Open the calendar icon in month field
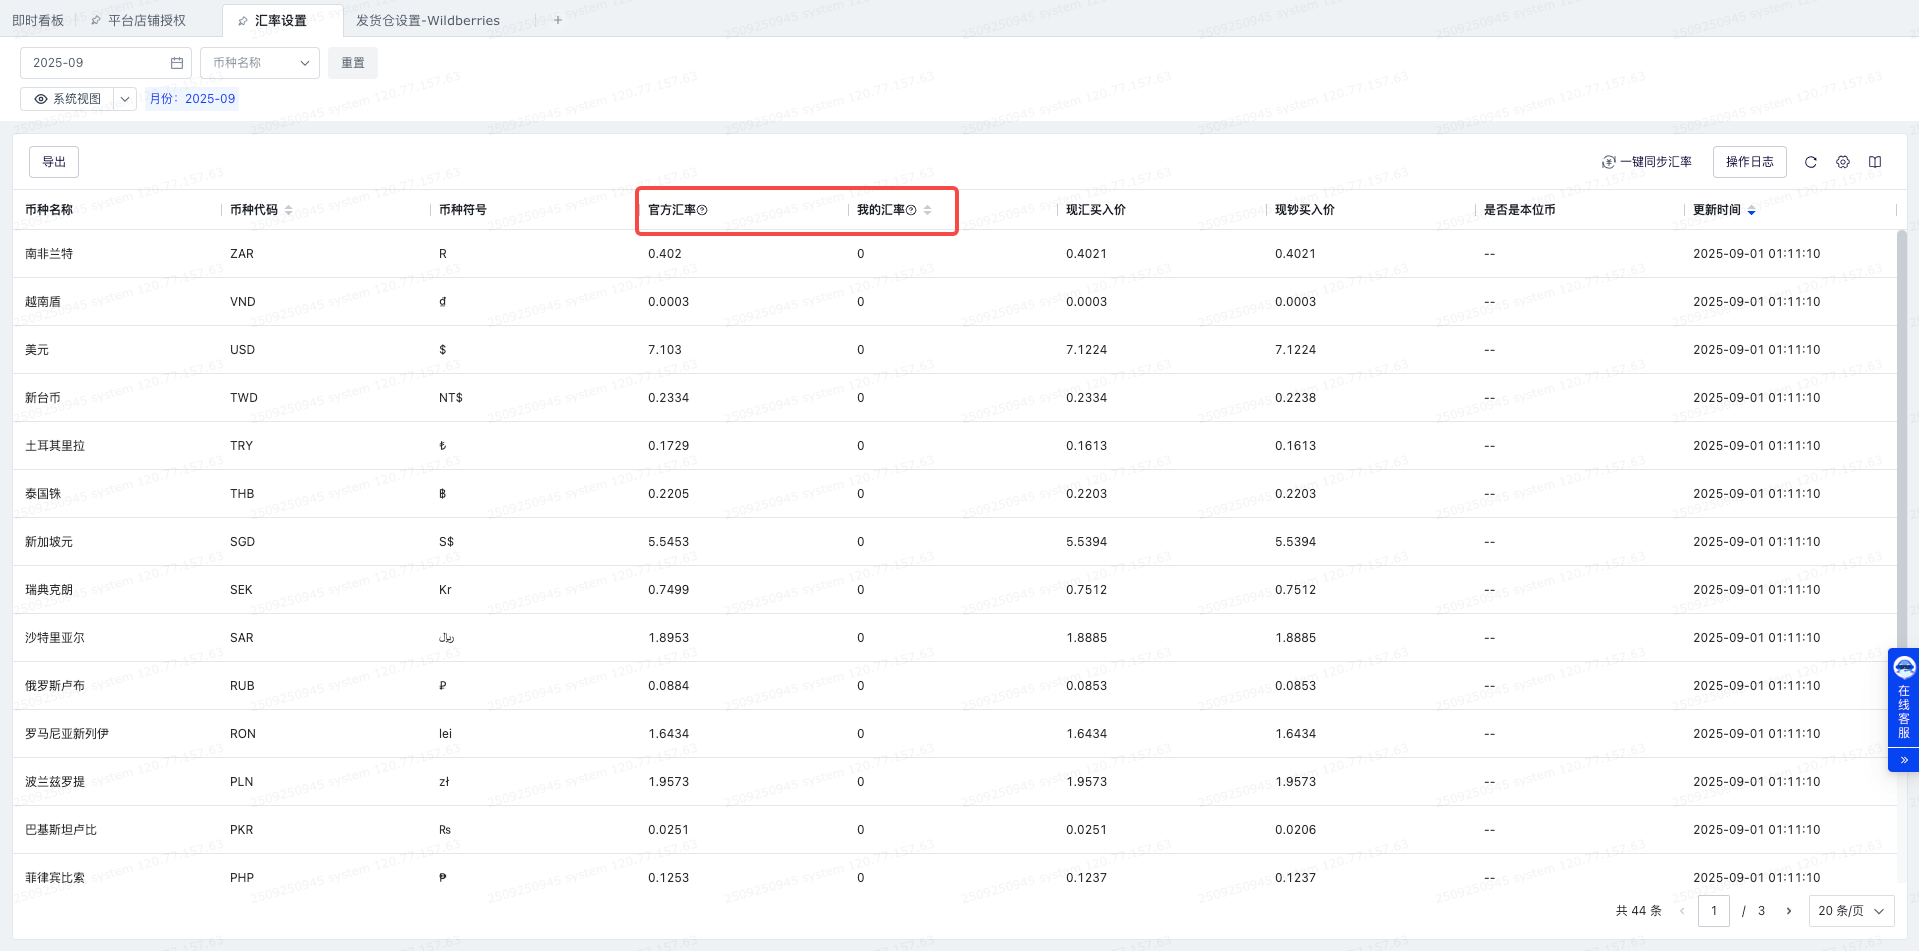This screenshot has width=1919, height=951. pyautogui.click(x=177, y=63)
